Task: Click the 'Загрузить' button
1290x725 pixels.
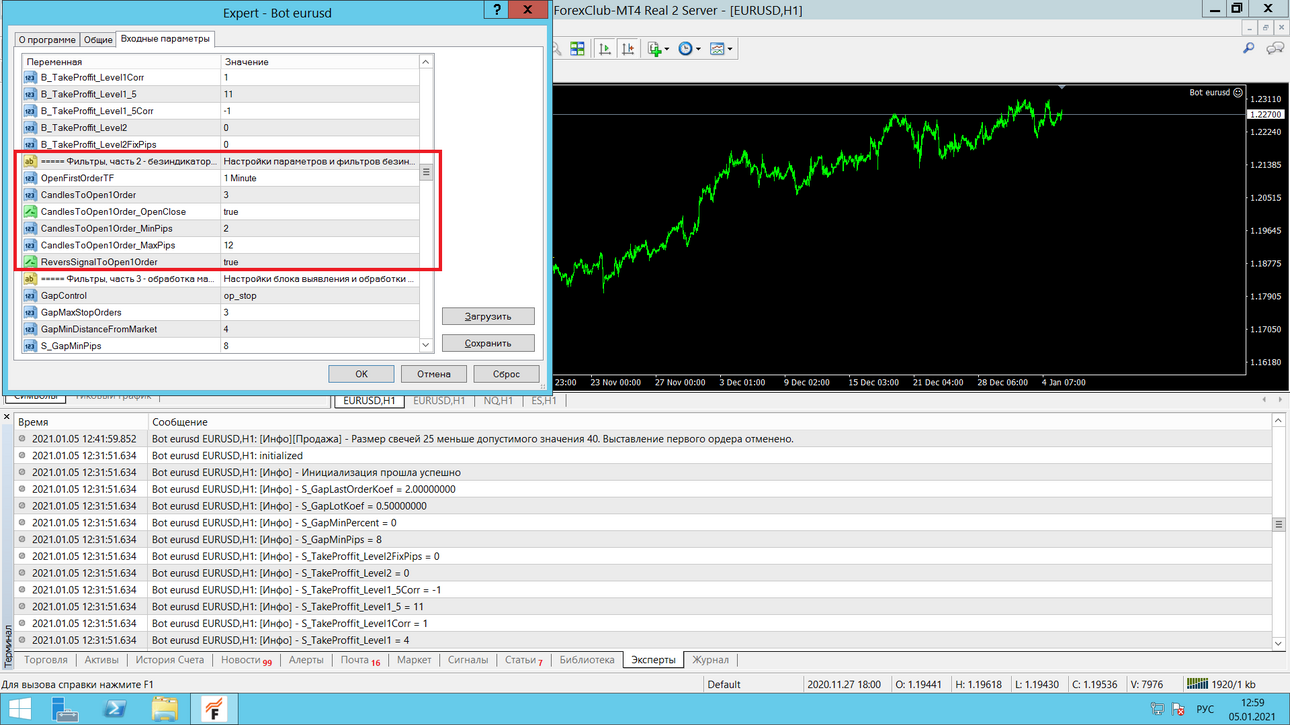Action: pyautogui.click(x=488, y=316)
